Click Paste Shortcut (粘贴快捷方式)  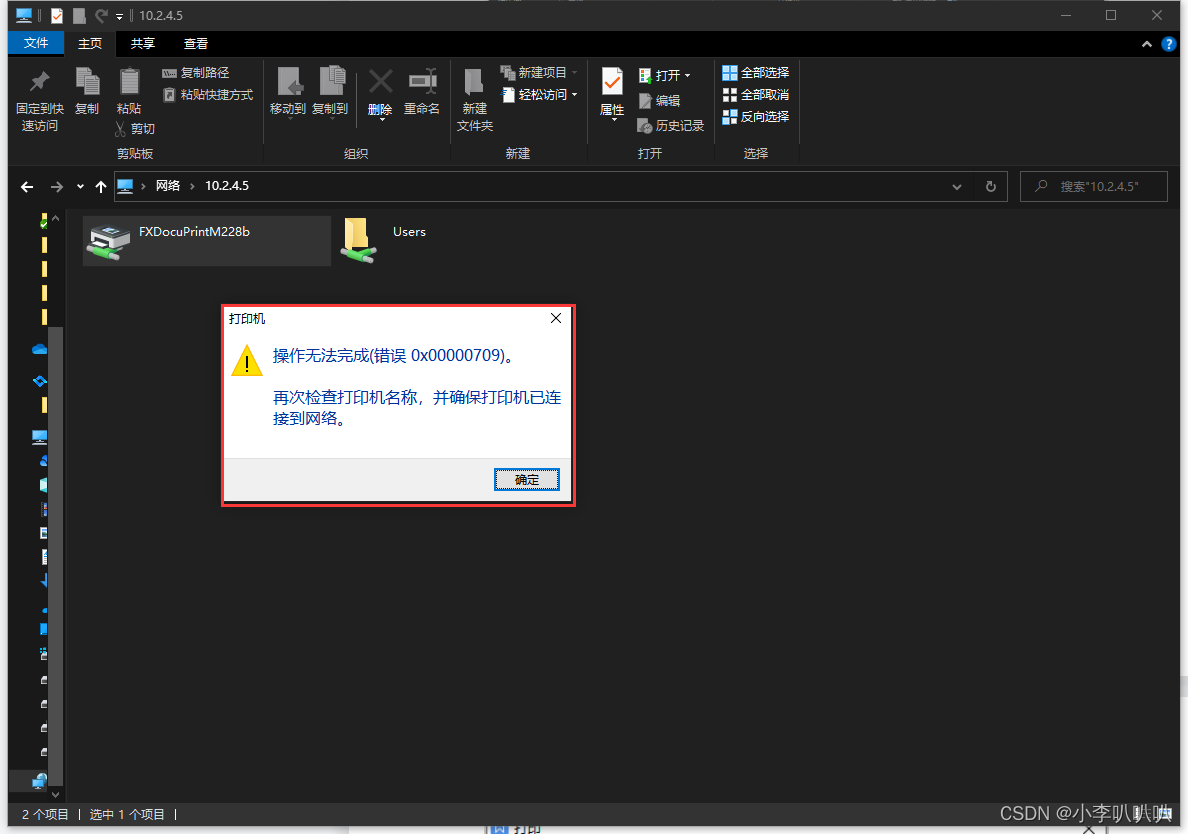tap(208, 95)
